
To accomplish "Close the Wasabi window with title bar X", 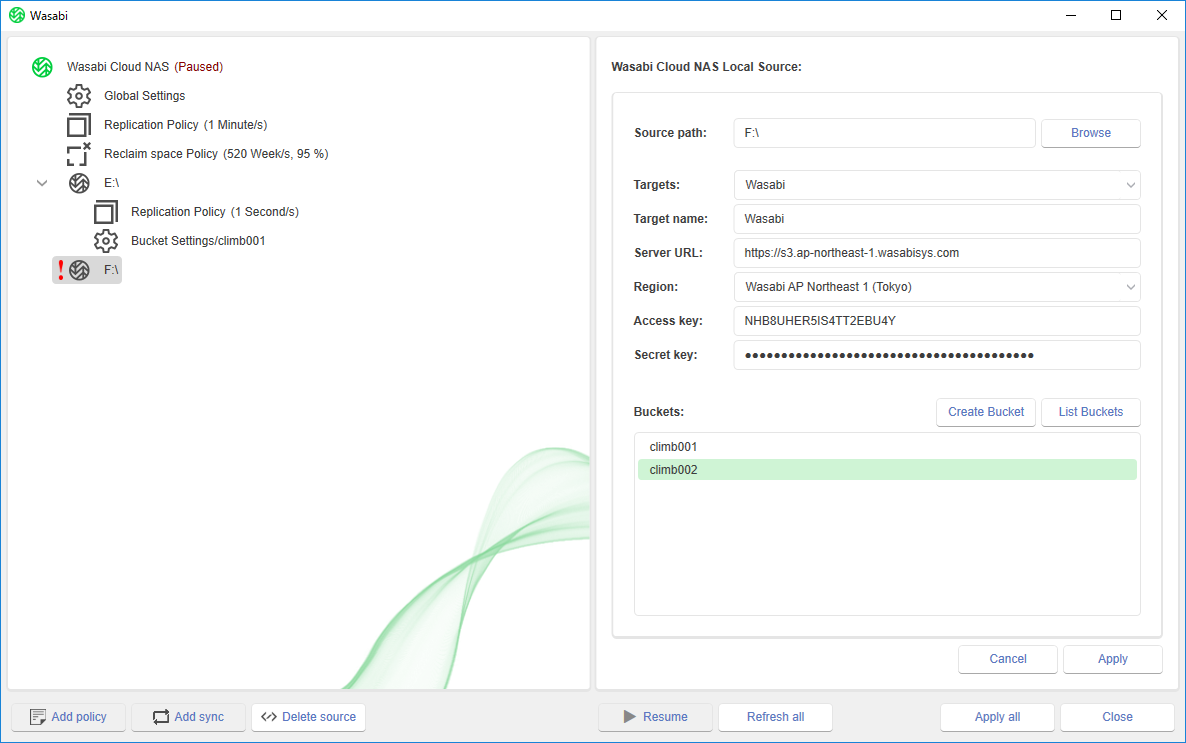I will (x=1162, y=15).
